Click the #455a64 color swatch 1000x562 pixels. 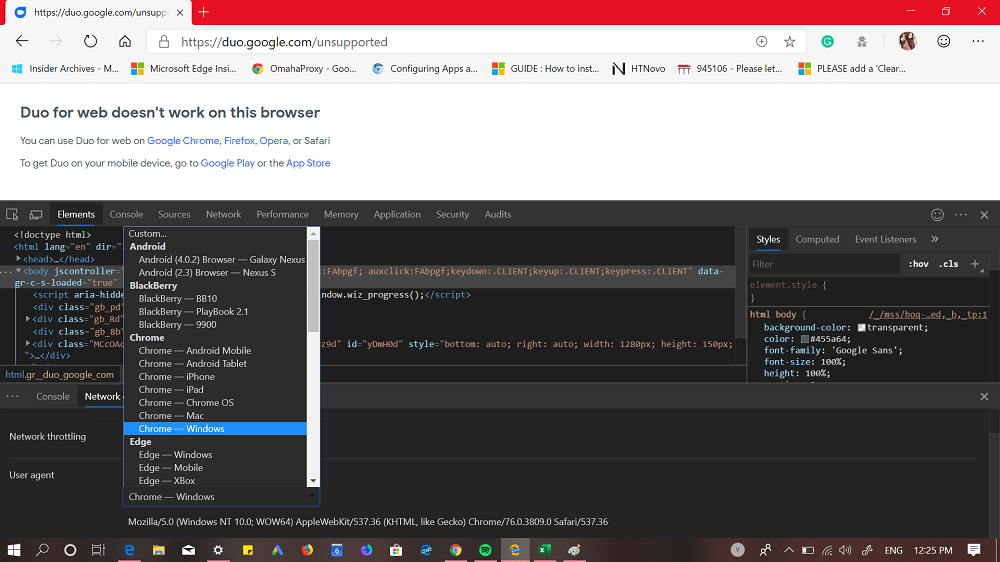805,339
